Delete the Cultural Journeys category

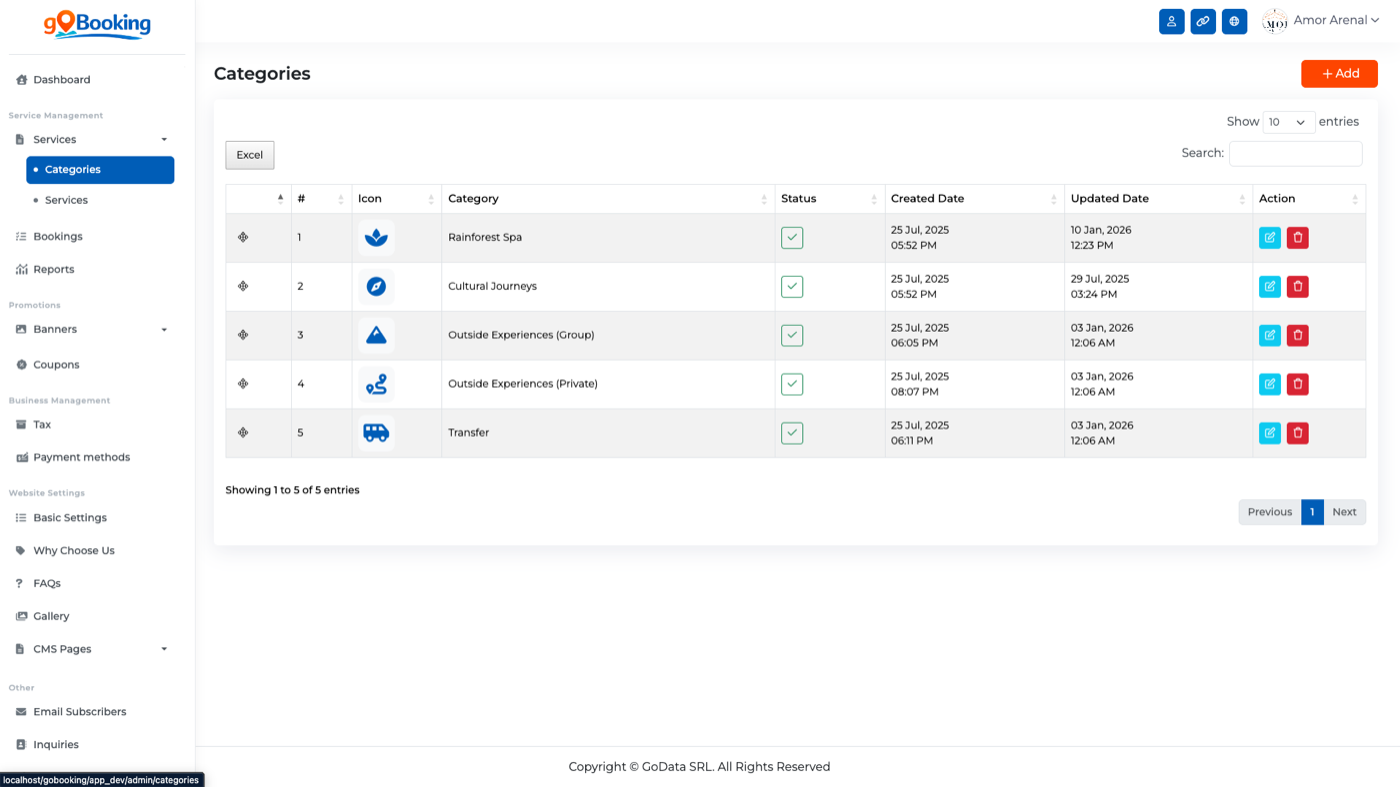pyautogui.click(x=1298, y=287)
